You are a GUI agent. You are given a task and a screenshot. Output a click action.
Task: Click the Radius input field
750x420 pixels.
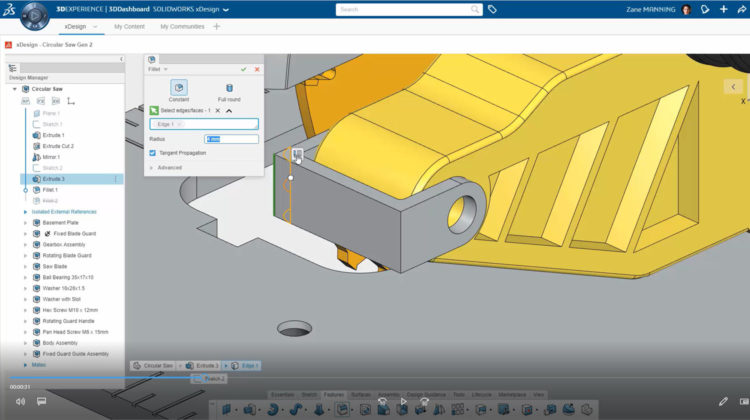tap(231, 139)
